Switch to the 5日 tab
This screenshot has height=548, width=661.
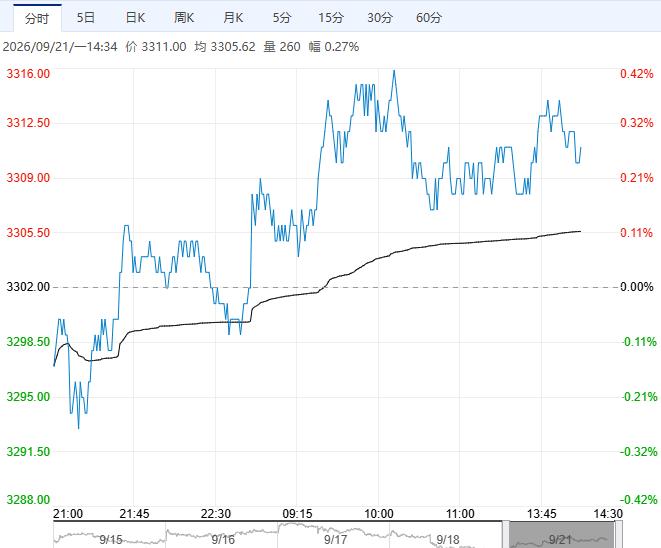click(86, 18)
